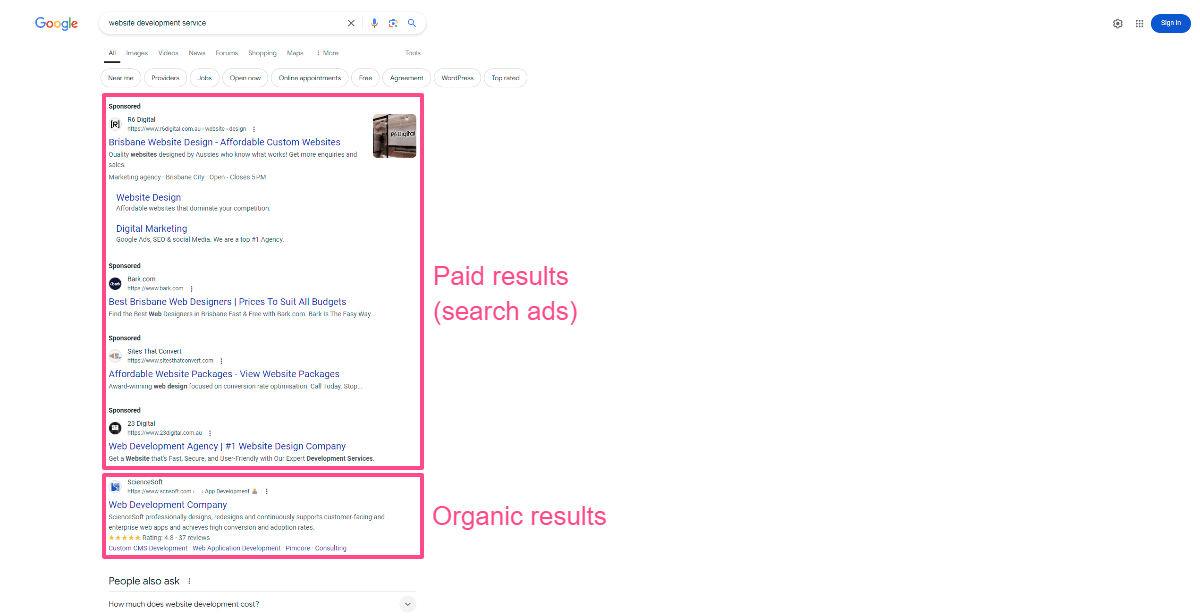
Task: Start voice search with the microphone icon
Action: pos(375,23)
